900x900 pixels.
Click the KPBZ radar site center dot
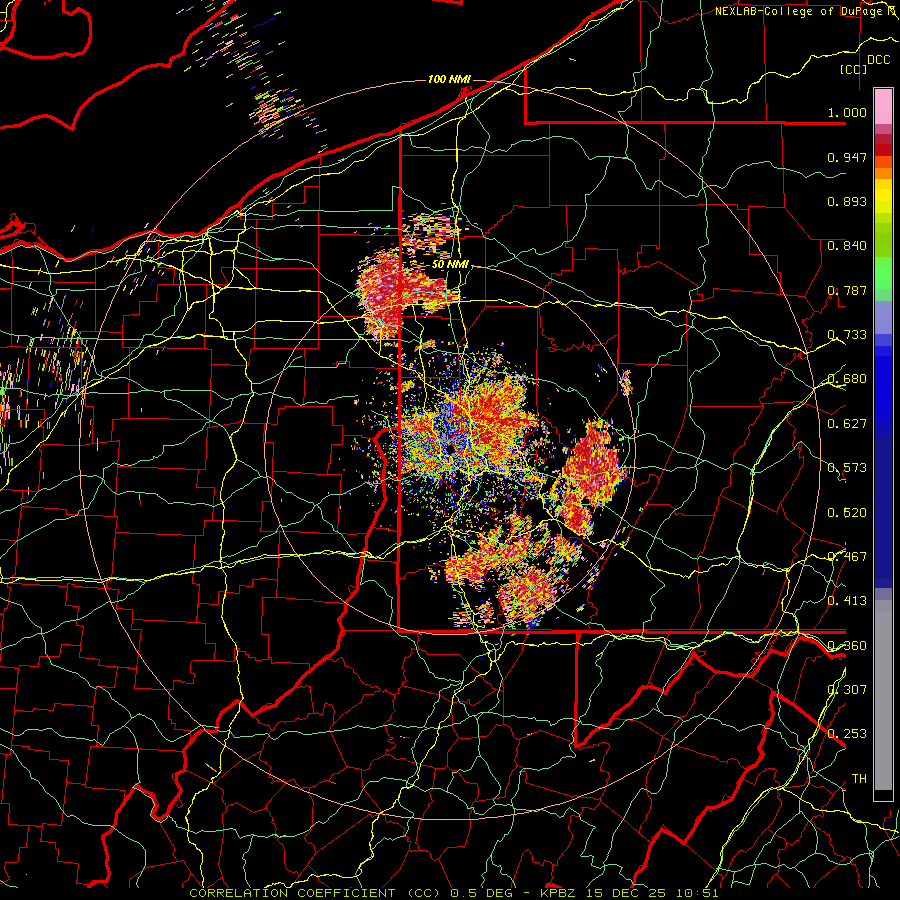(451, 448)
